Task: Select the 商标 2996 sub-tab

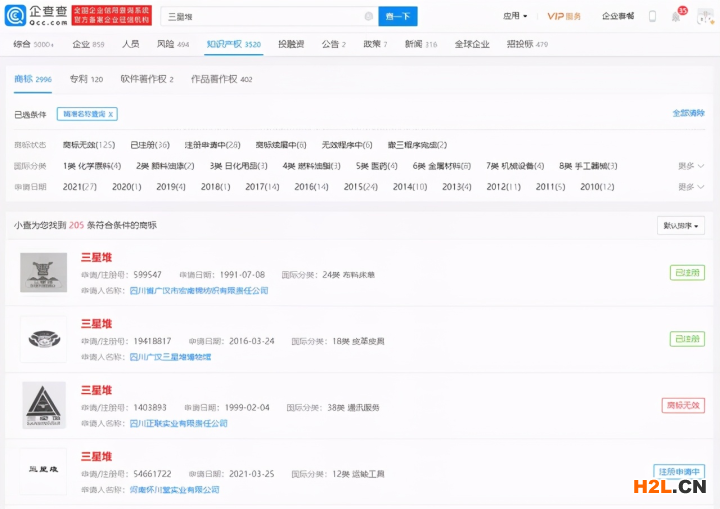Action: click(x=33, y=79)
